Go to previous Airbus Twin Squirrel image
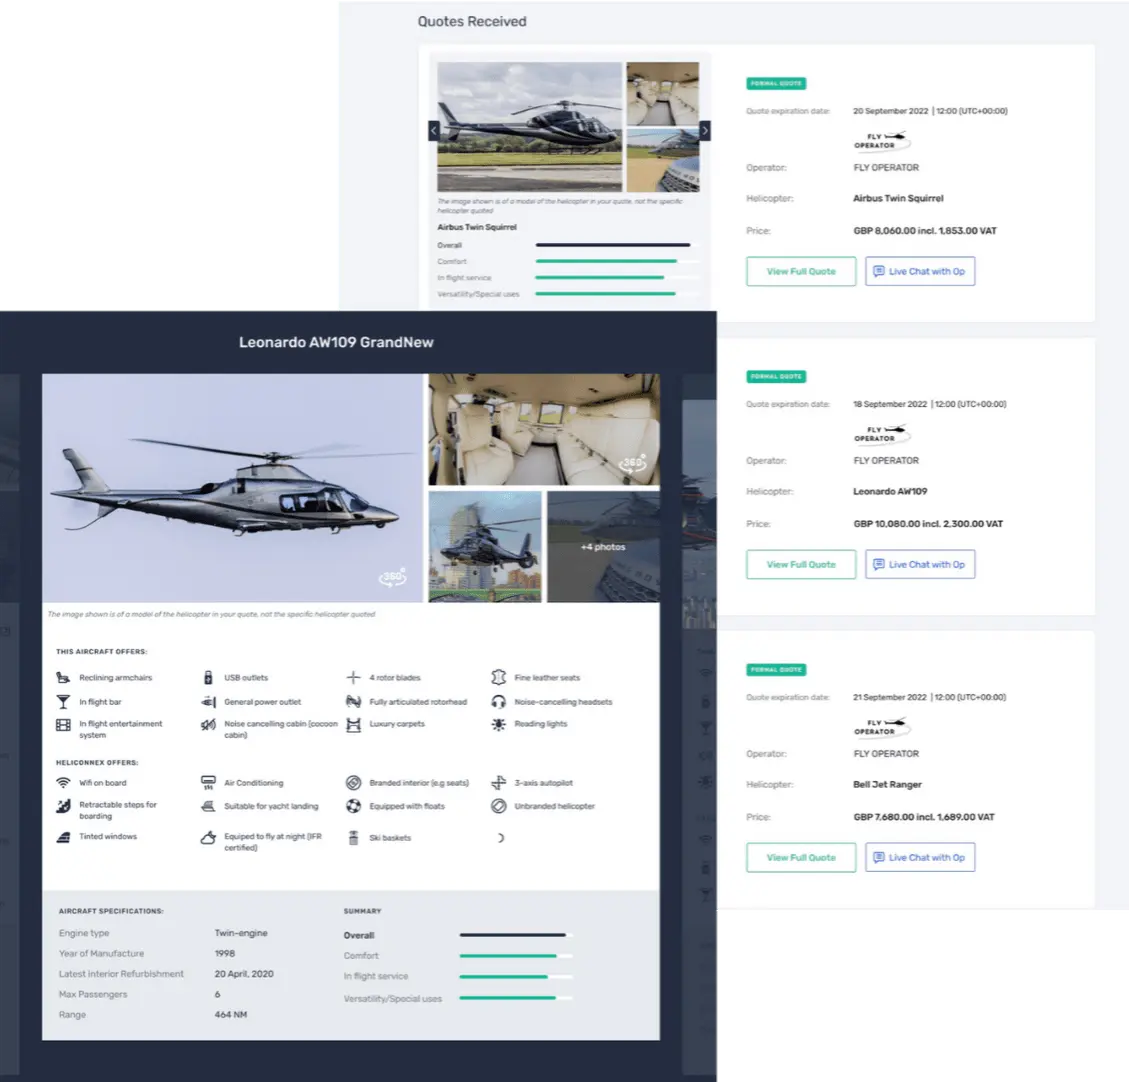 pyautogui.click(x=433, y=130)
